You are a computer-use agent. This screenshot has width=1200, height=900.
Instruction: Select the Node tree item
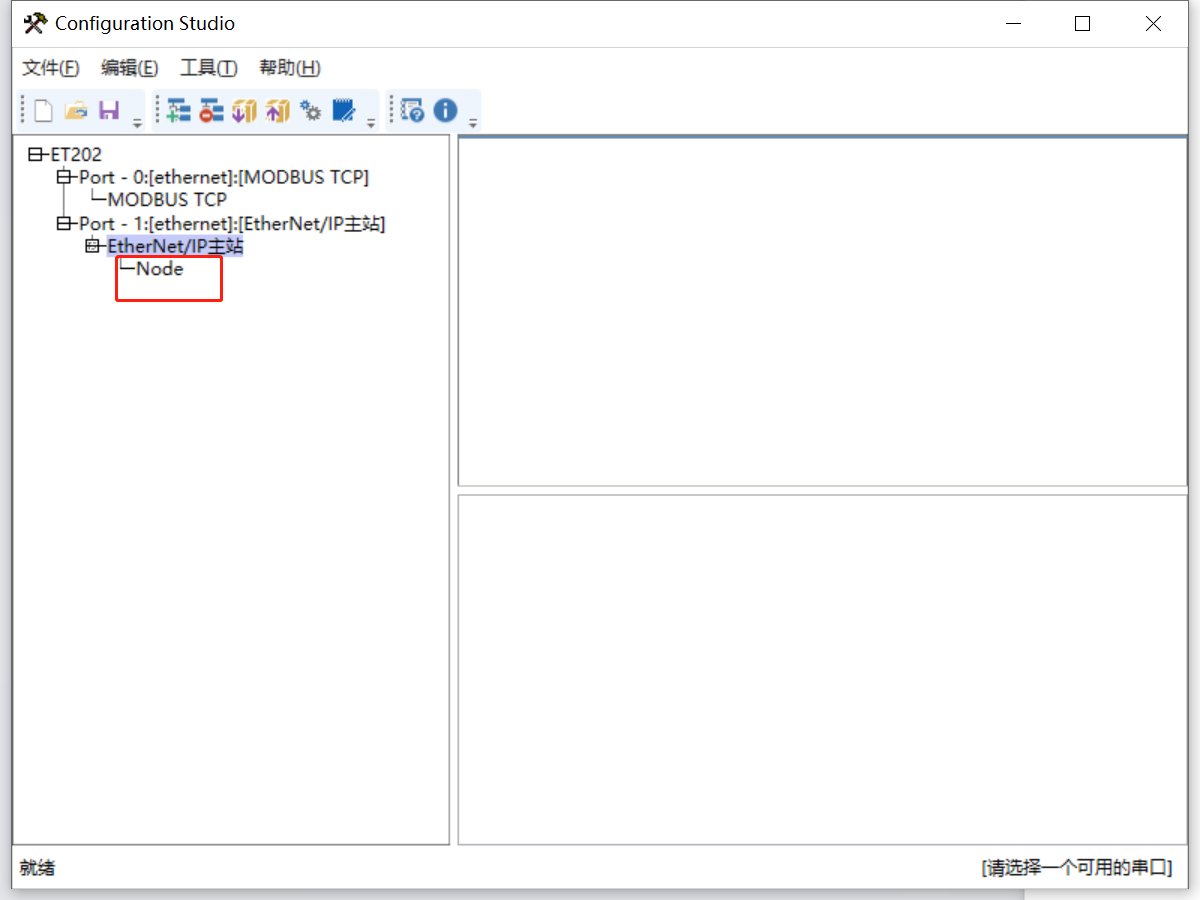pyautogui.click(x=160, y=268)
